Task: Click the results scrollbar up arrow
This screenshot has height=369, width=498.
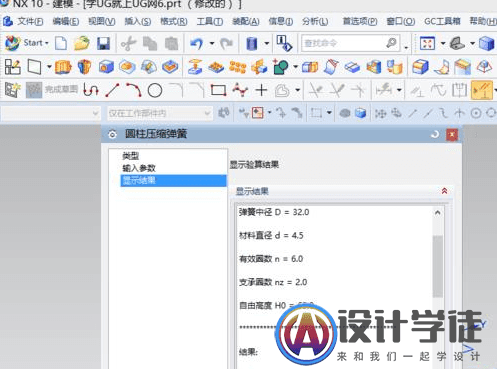Action: 438,213
